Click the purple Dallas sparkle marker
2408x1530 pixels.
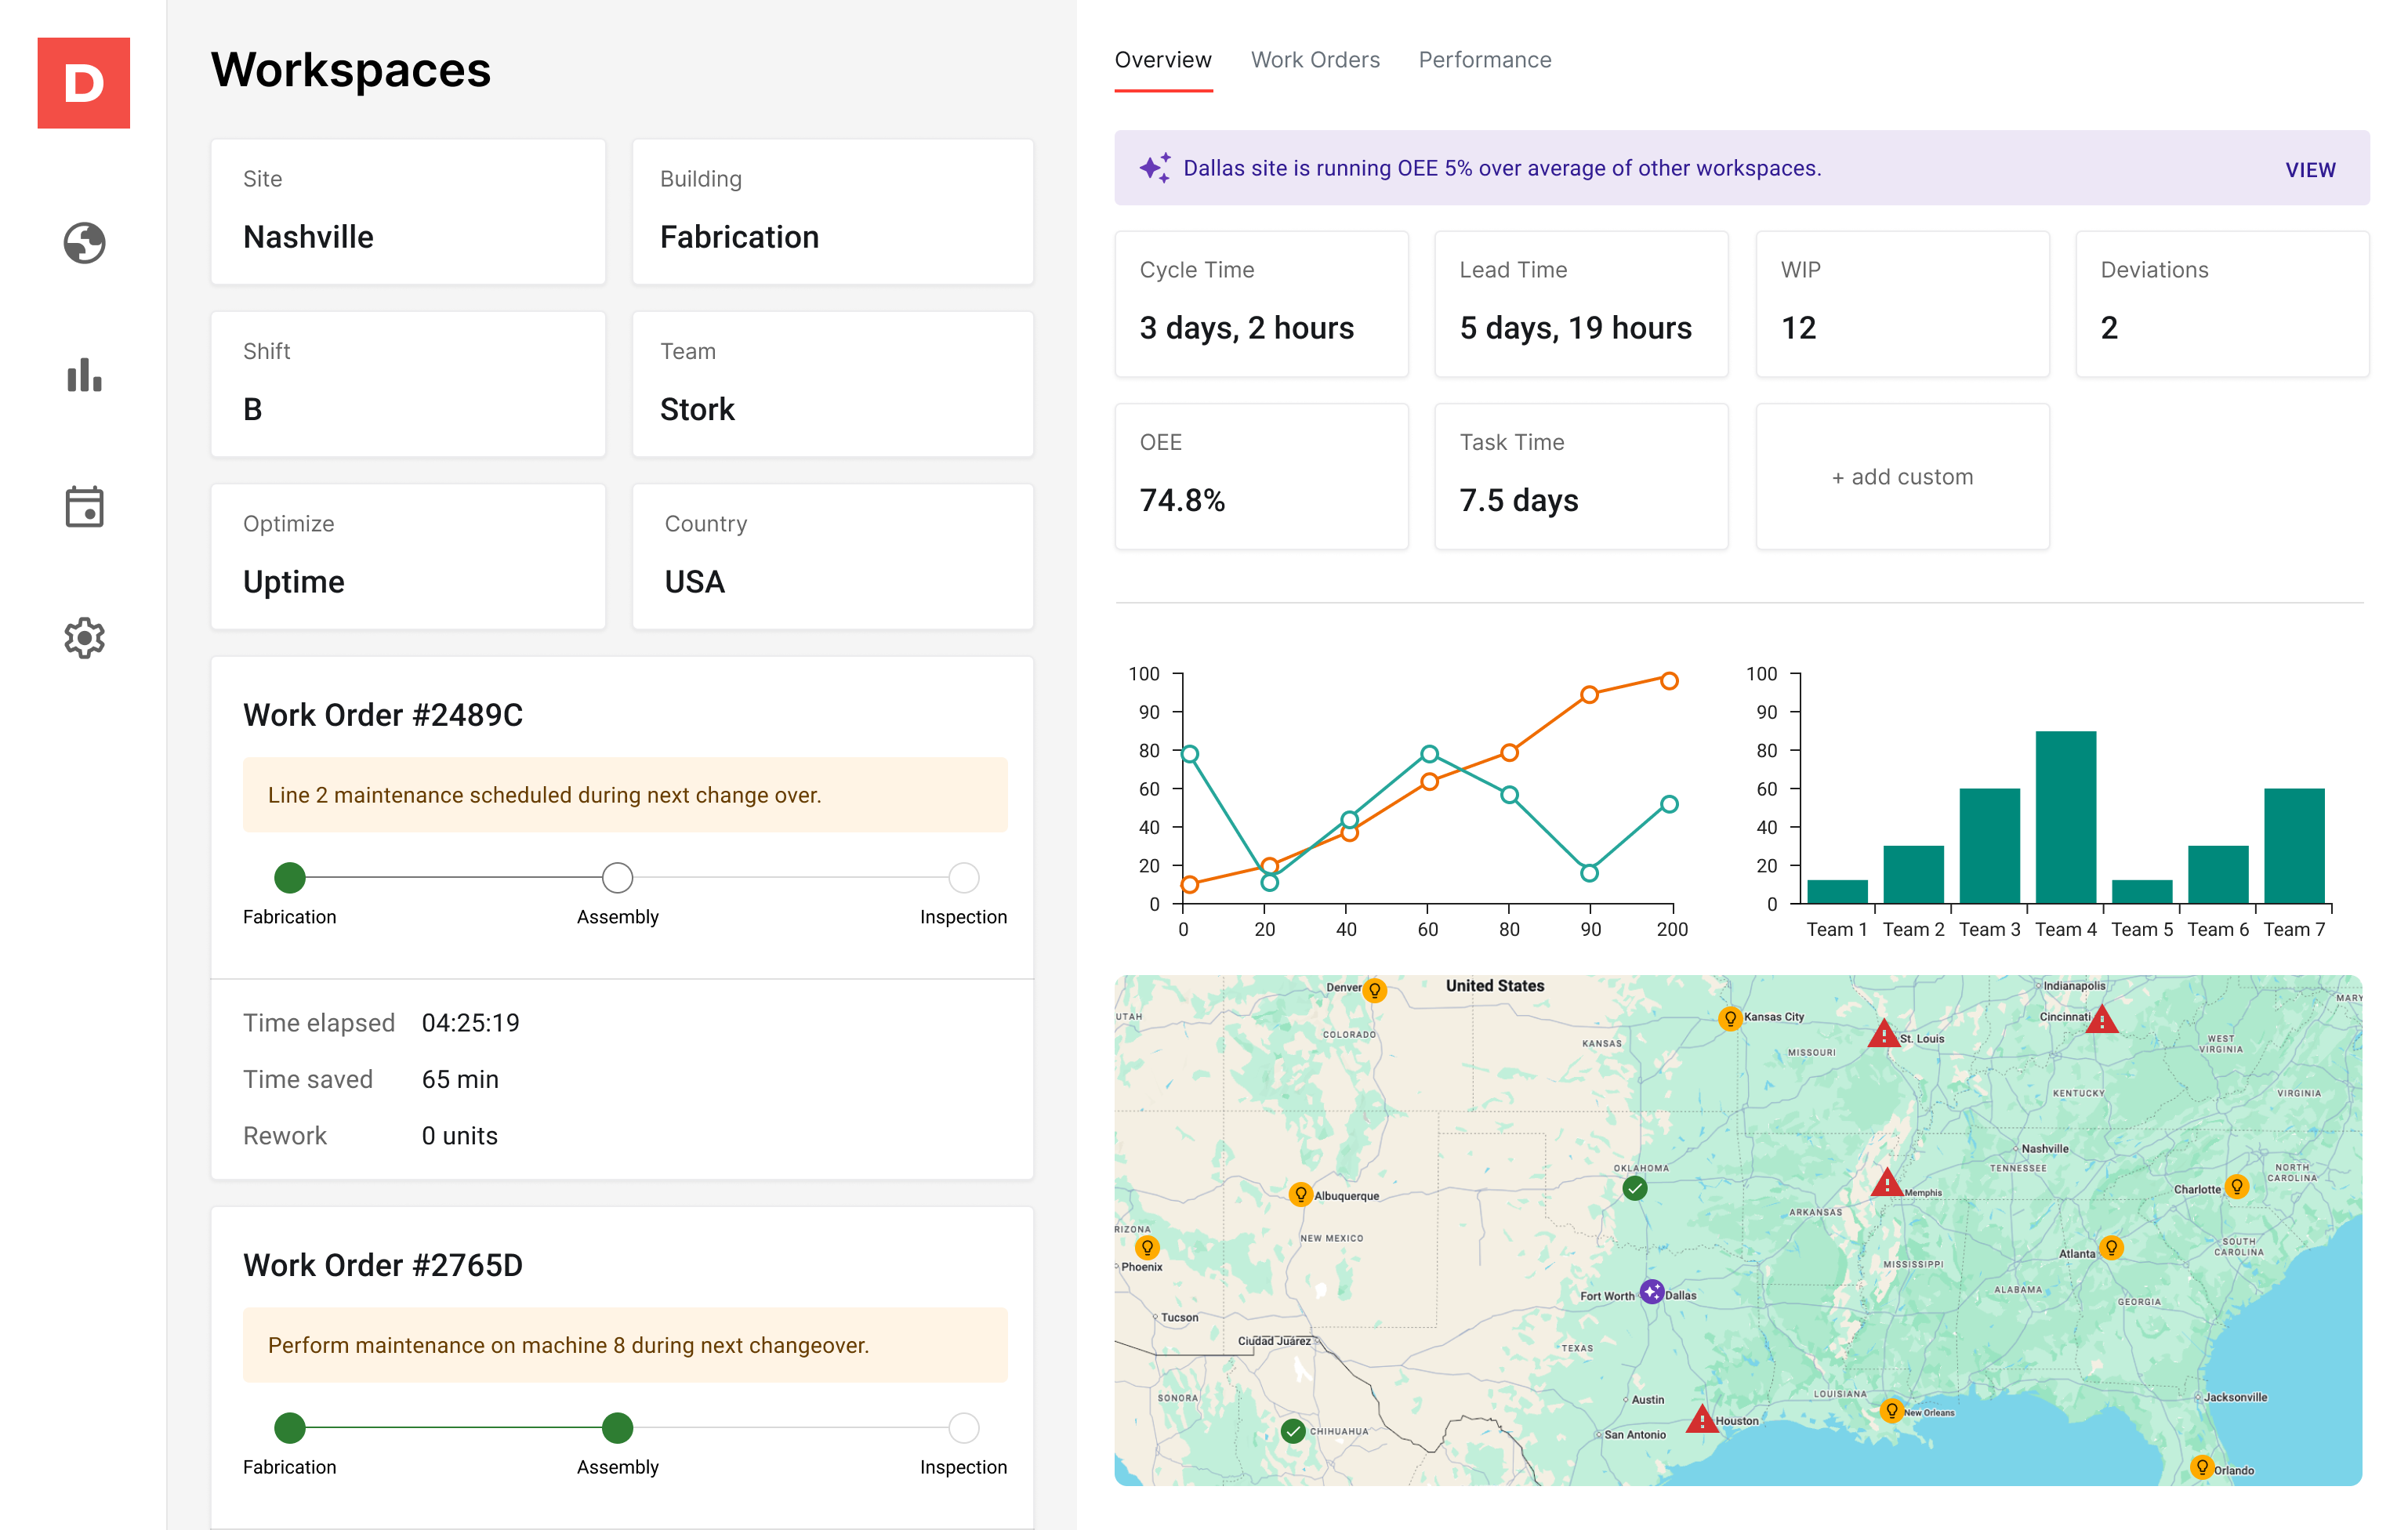(x=1652, y=1291)
